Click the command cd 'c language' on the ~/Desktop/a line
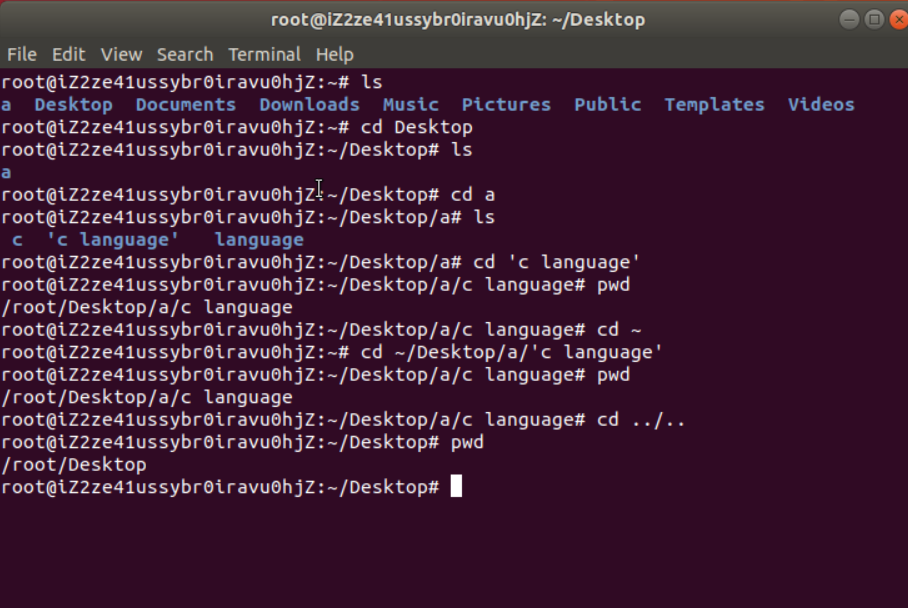The height and width of the screenshot is (608, 908). 556,262
